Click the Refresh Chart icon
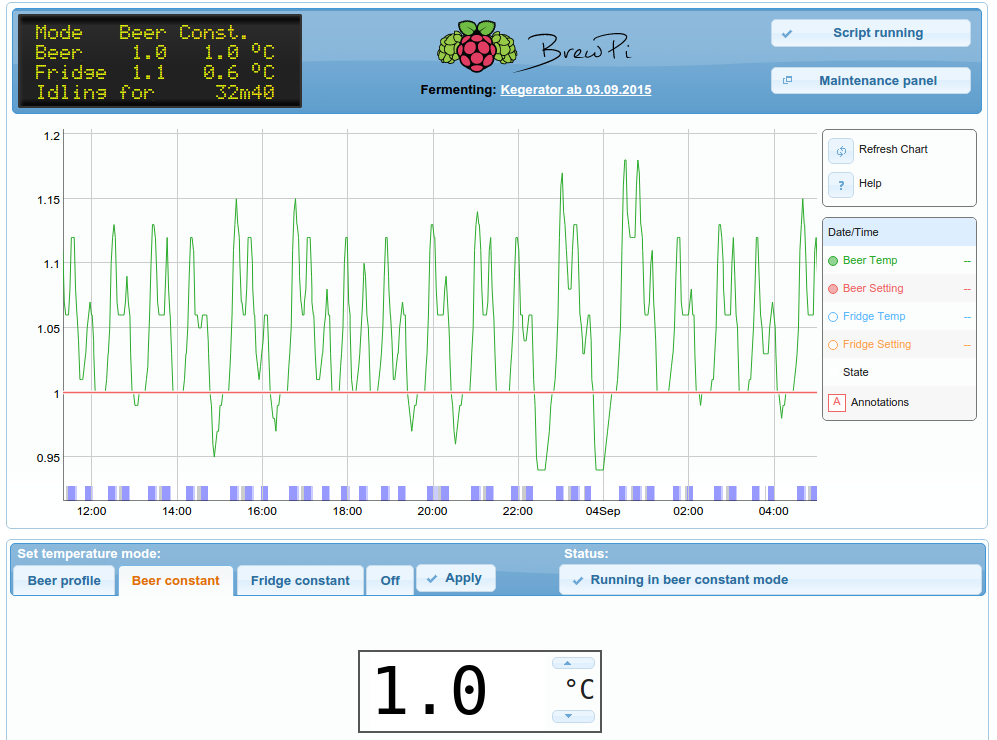The image size is (997, 740). click(x=841, y=151)
